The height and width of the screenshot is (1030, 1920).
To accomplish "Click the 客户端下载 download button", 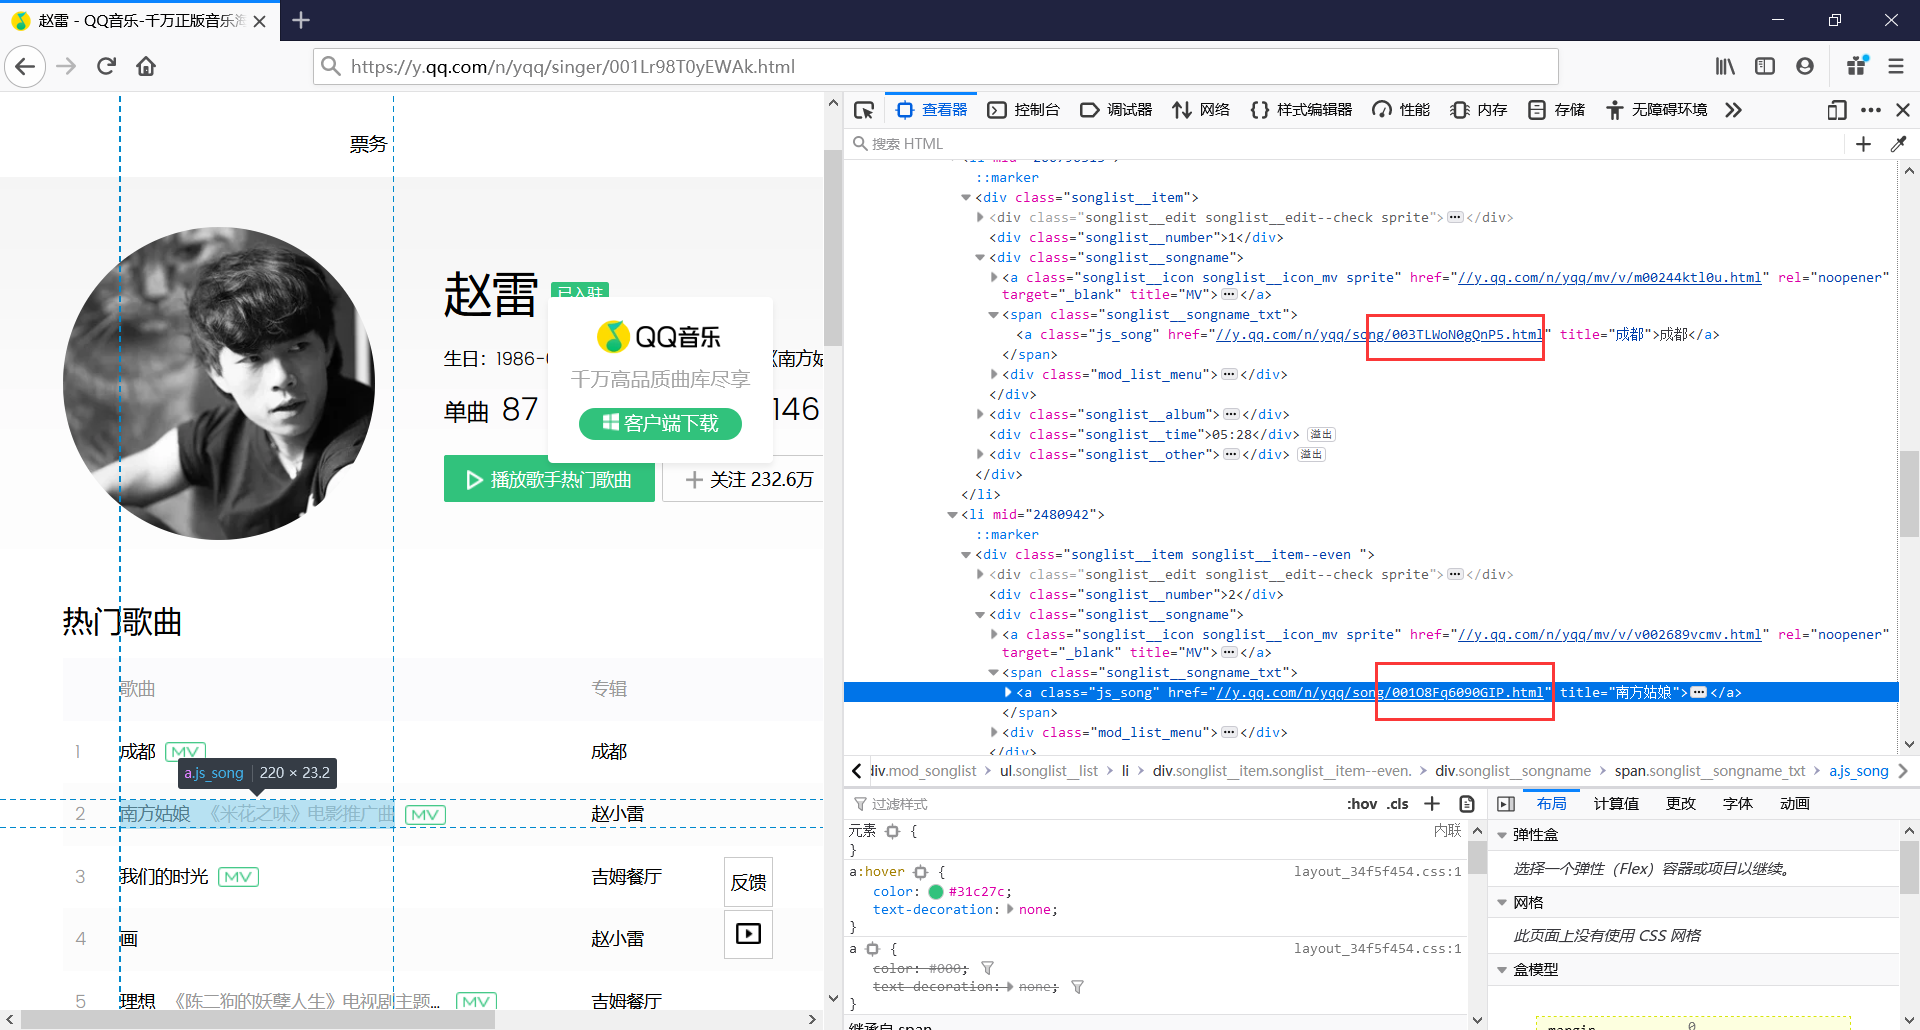I will tap(660, 424).
